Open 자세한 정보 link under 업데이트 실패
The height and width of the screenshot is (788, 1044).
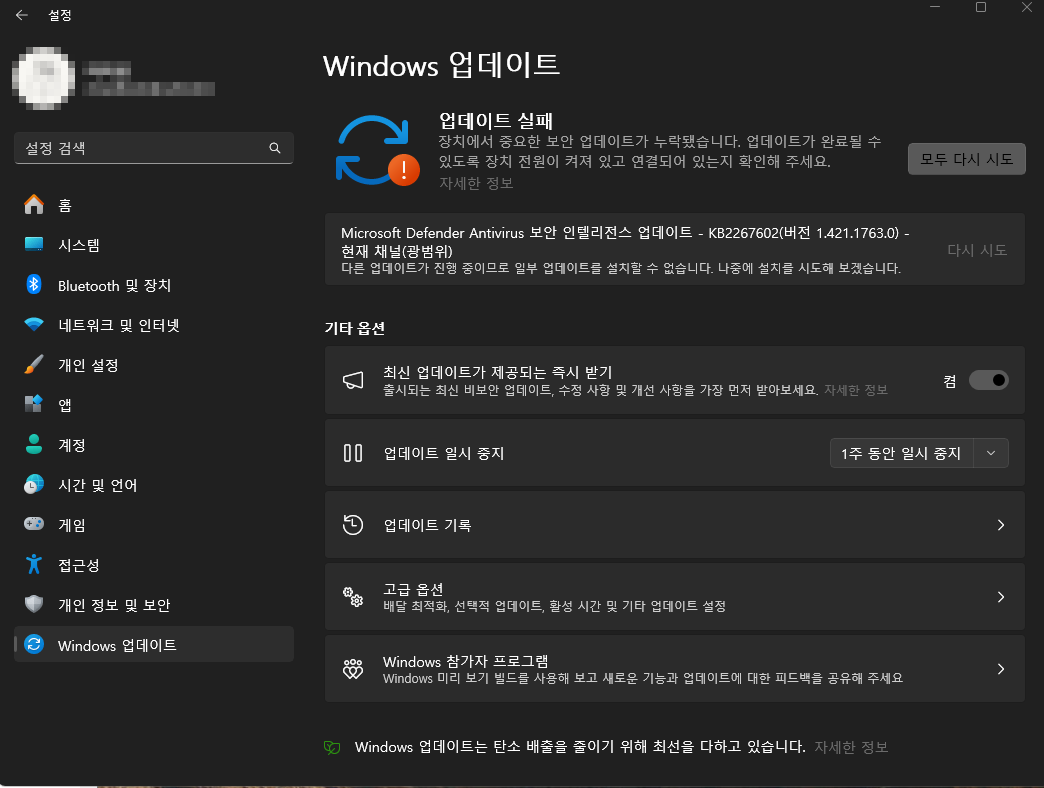[476, 183]
